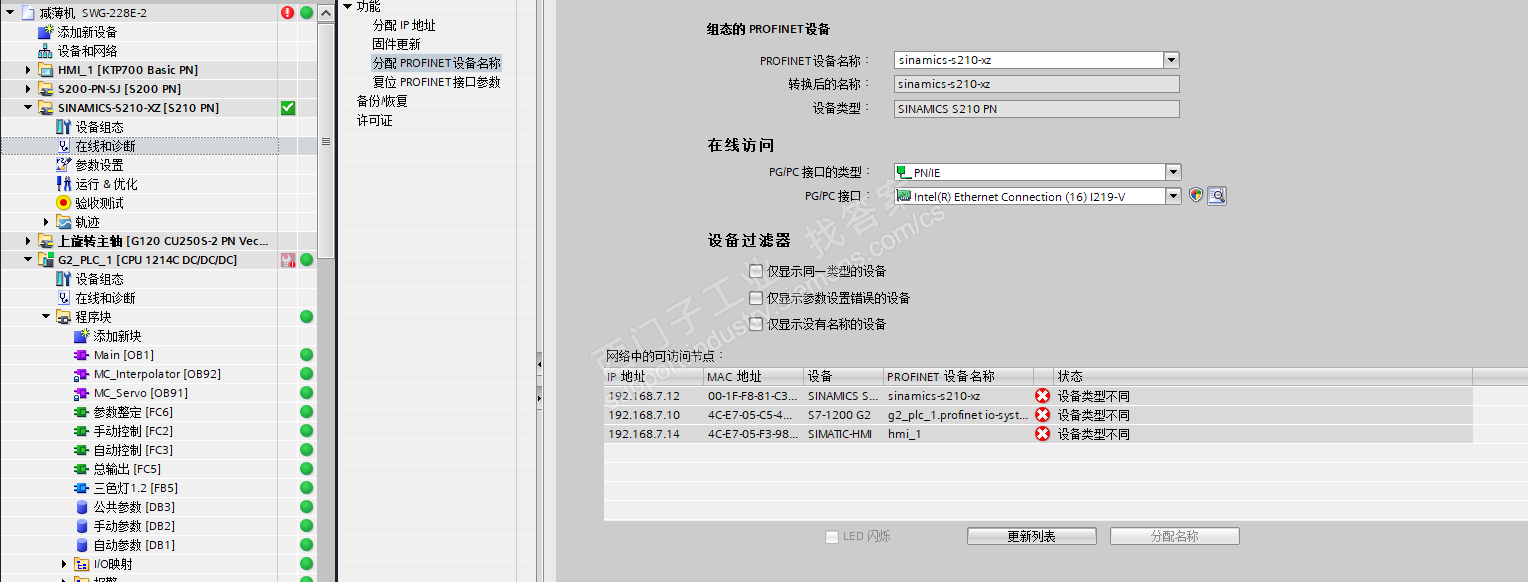Click 添加新块 in program blocks
1528x582 pixels.
(x=117, y=336)
